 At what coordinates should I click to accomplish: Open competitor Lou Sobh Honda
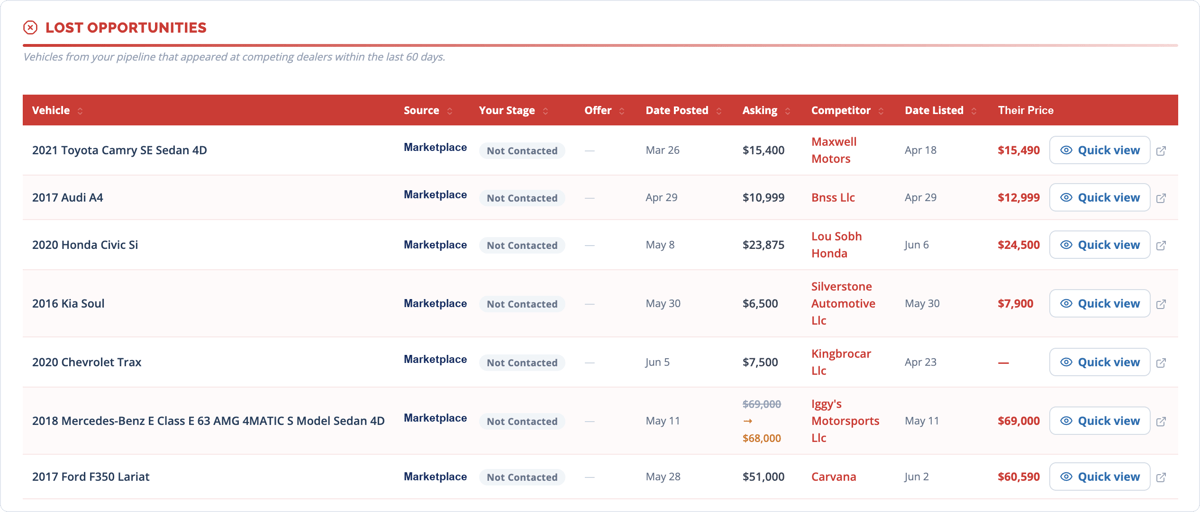[836, 244]
